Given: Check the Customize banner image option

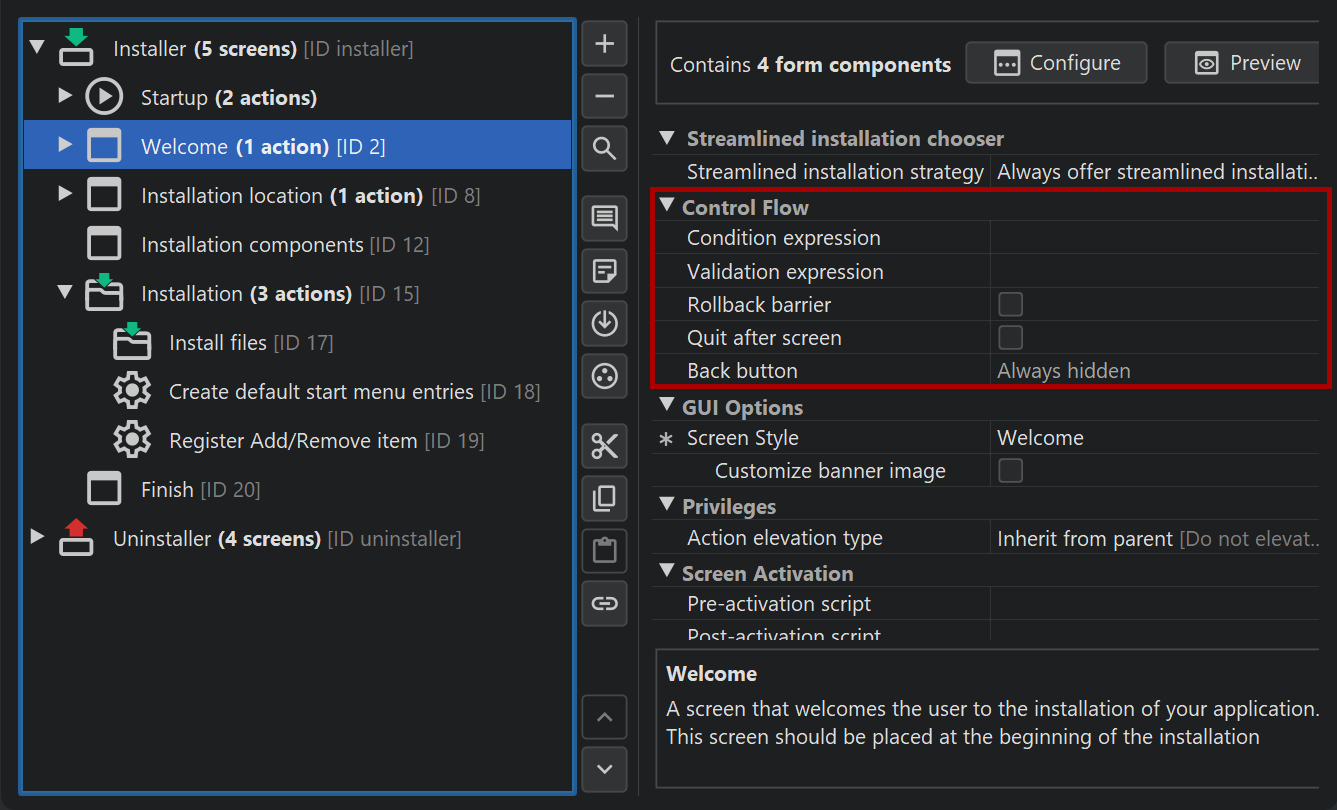Looking at the screenshot, I should point(1010,471).
